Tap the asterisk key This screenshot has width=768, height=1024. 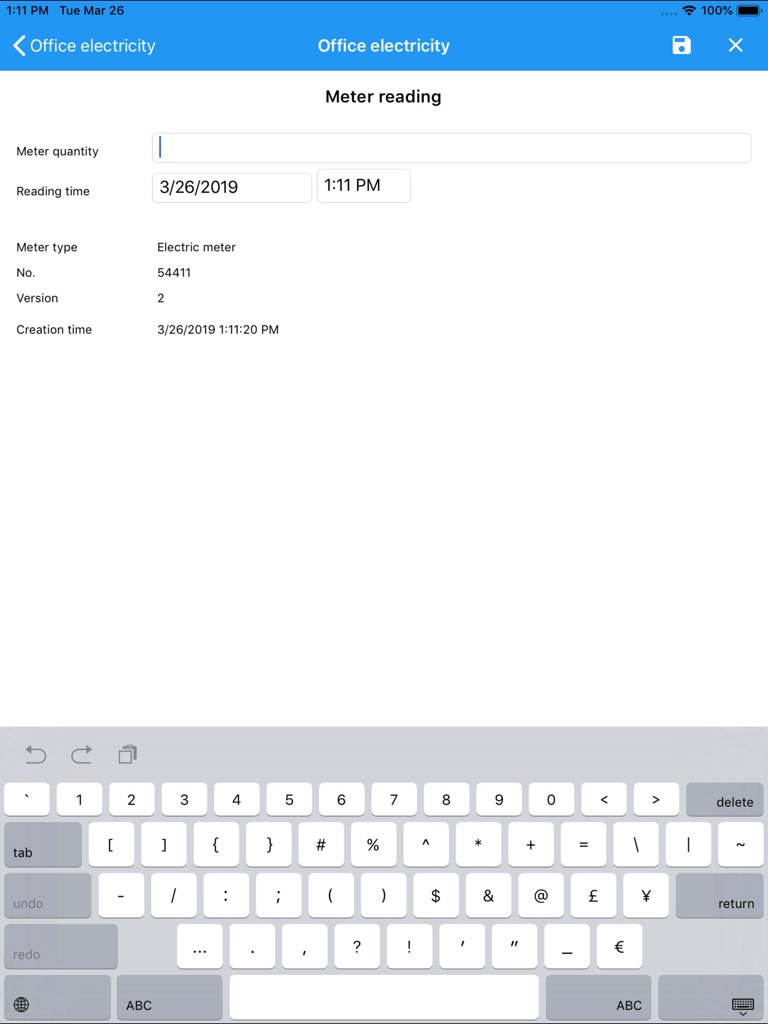478,844
